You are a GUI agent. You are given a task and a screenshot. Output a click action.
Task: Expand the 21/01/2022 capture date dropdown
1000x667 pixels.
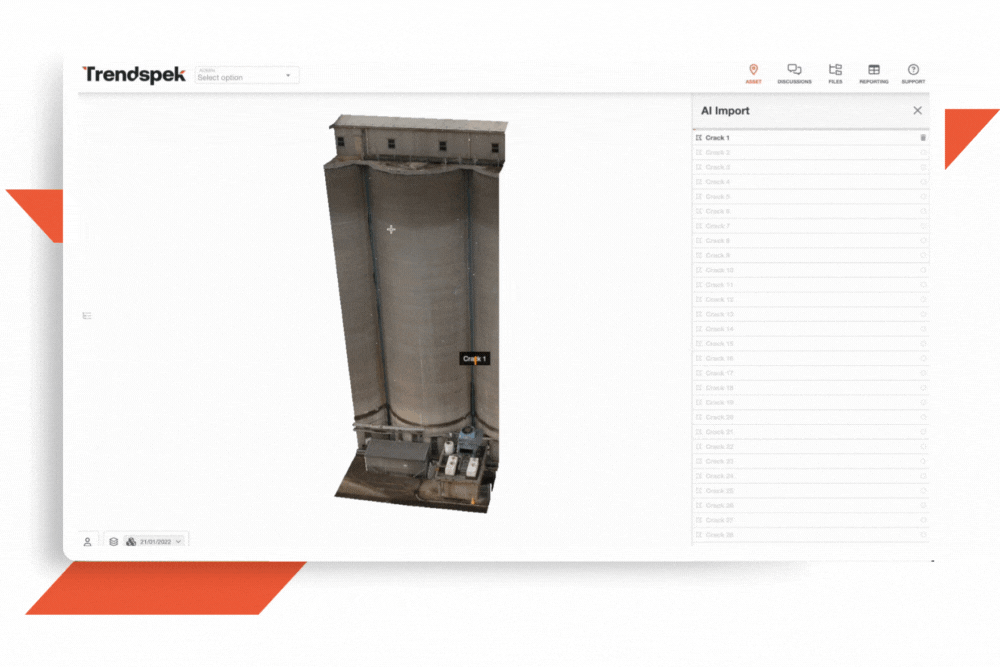(155, 541)
